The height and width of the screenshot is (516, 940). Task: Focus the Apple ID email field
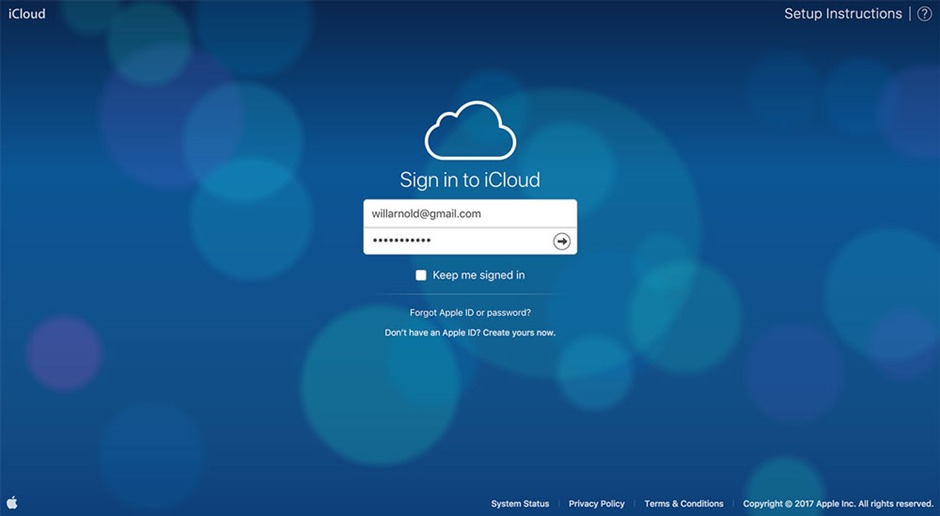tap(469, 214)
